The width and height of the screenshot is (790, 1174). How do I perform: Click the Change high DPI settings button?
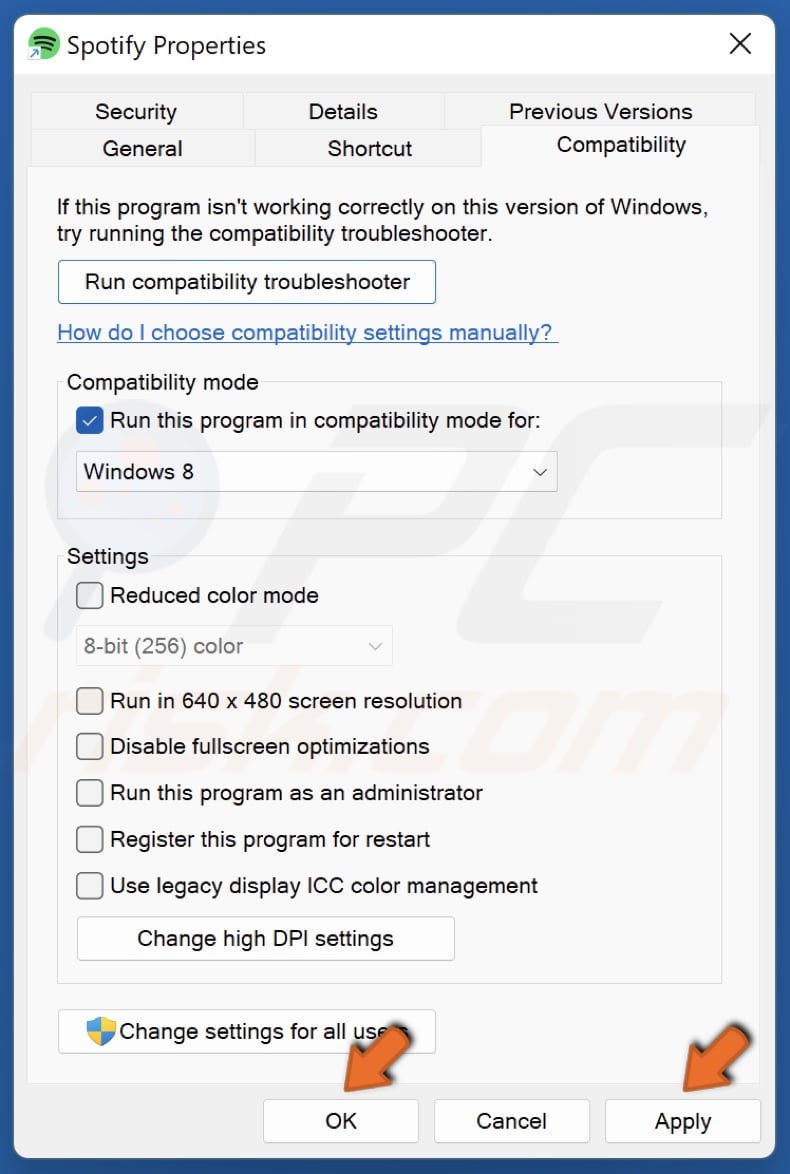pos(265,938)
